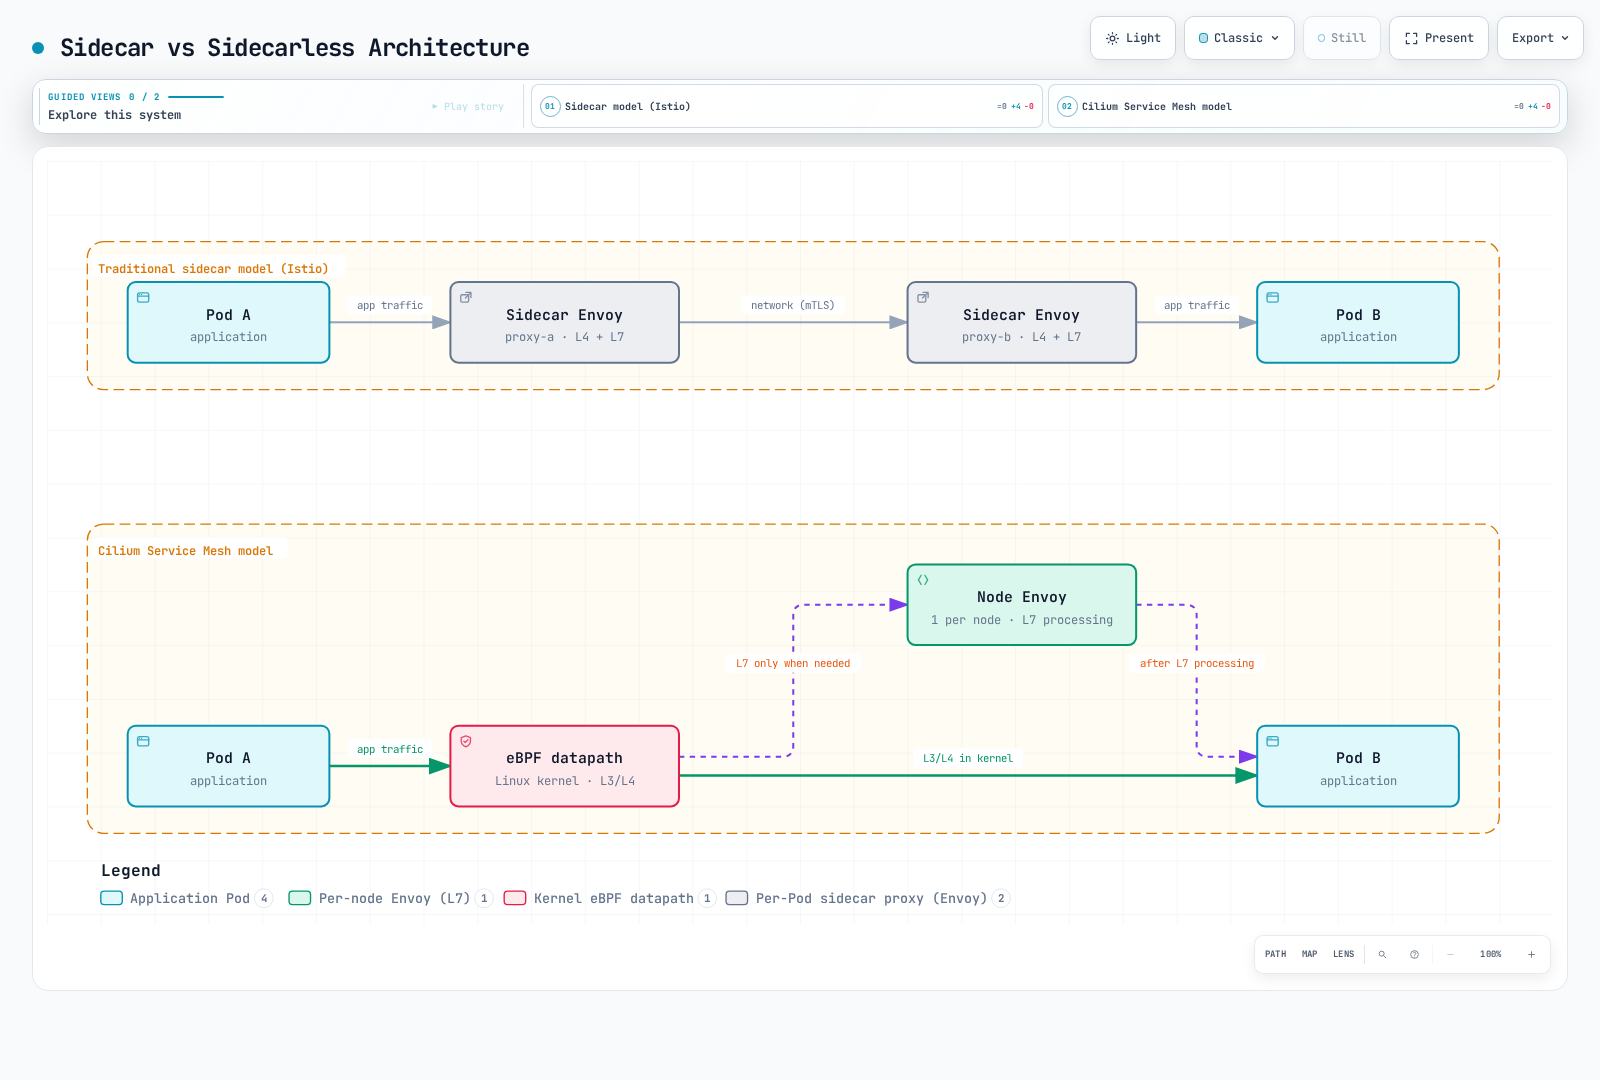
Task: Click the zoom out minus icon
Action: pos(1450,954)
